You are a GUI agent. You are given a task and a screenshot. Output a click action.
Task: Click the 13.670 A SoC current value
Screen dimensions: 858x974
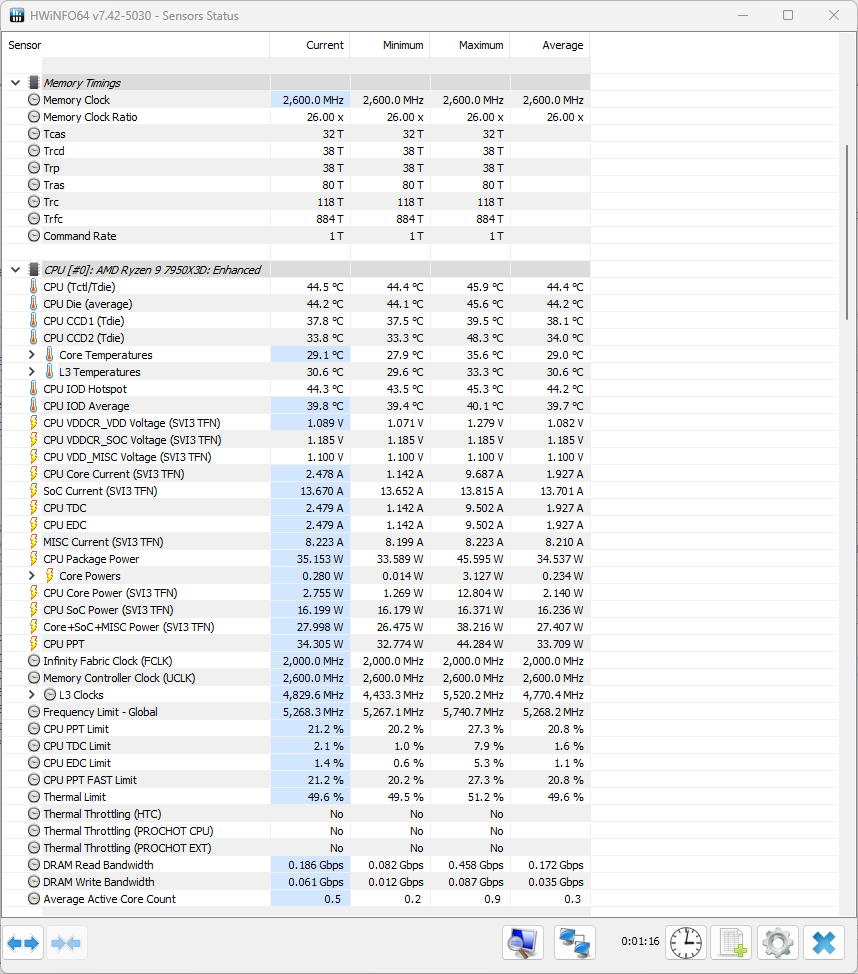click(x=322, y=491)
